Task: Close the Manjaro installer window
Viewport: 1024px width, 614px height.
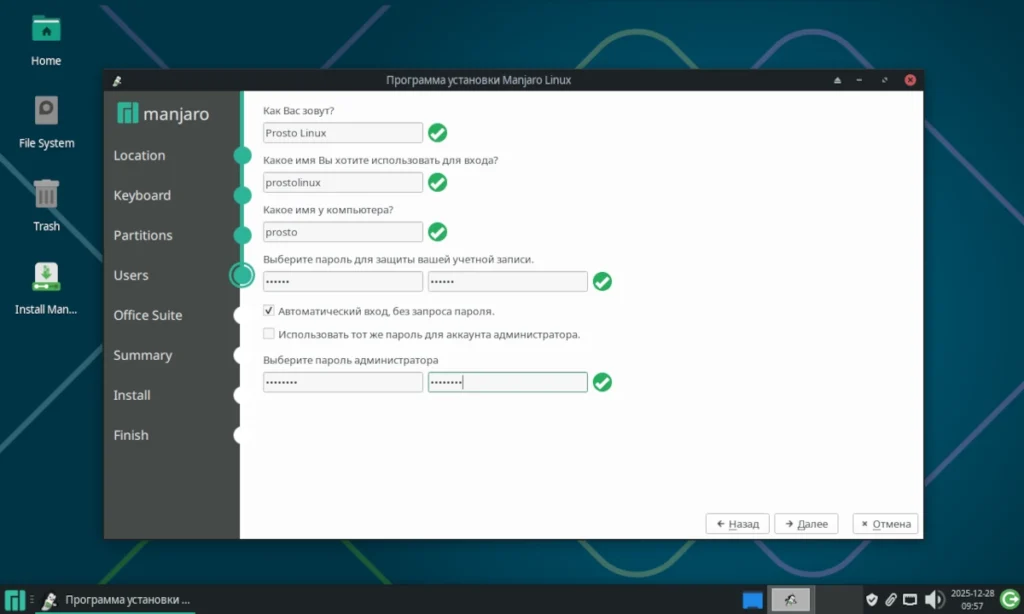Action: (910, 80)
